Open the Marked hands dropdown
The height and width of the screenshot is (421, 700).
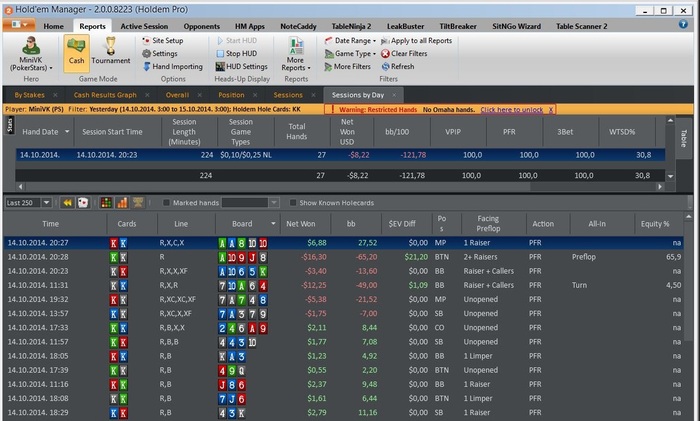(274, 203)
